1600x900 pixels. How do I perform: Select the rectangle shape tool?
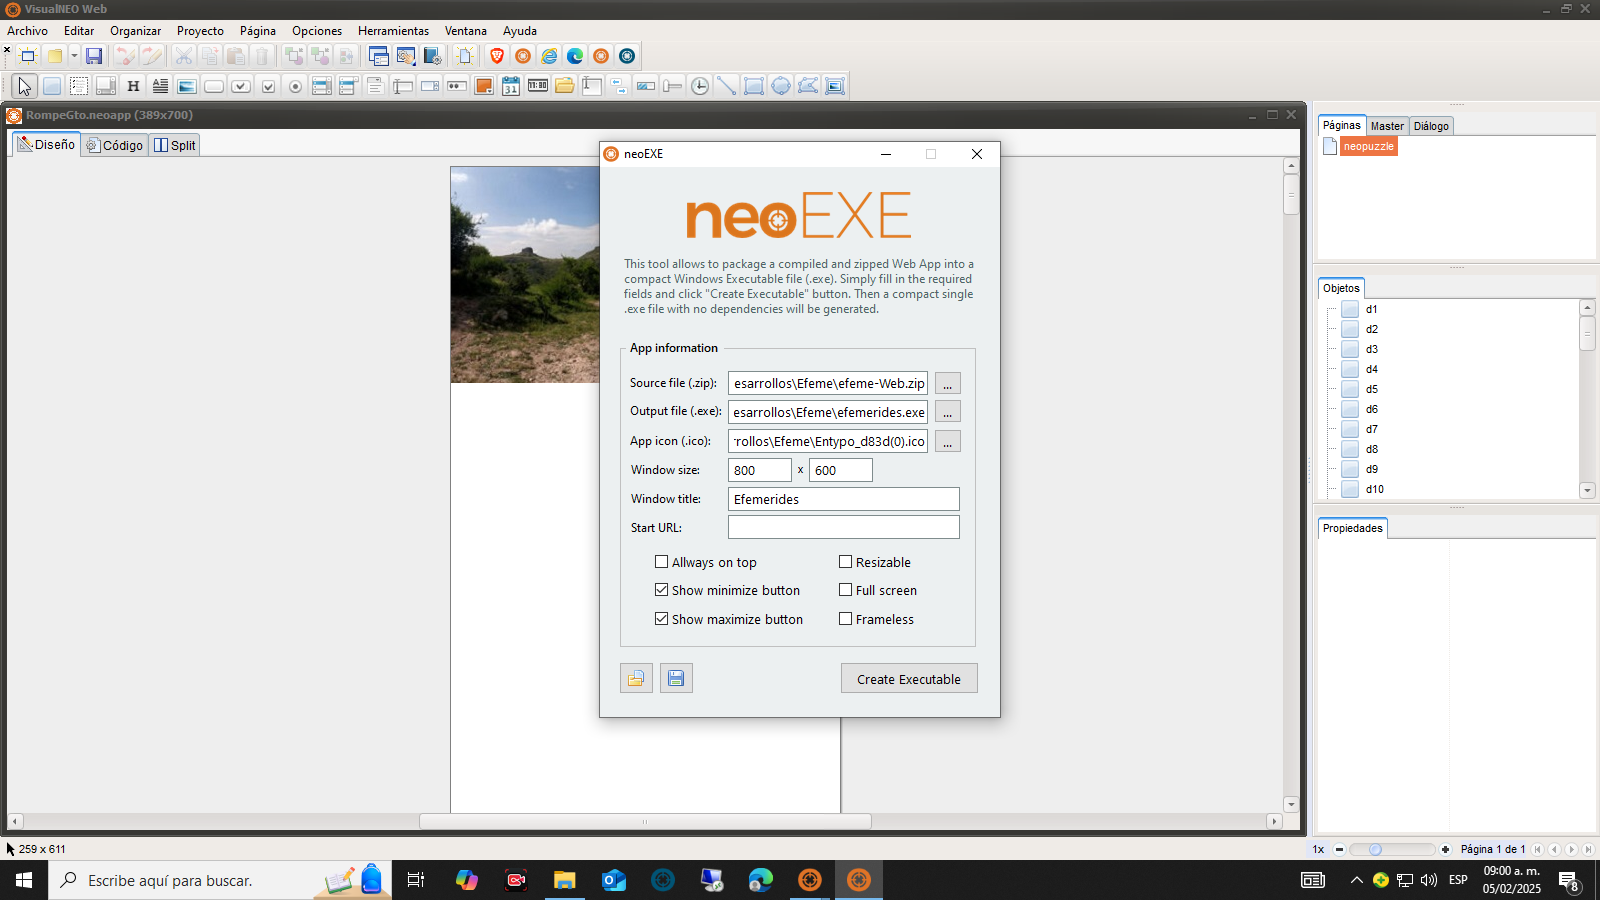pyautogui.click(x=754, y=86)
